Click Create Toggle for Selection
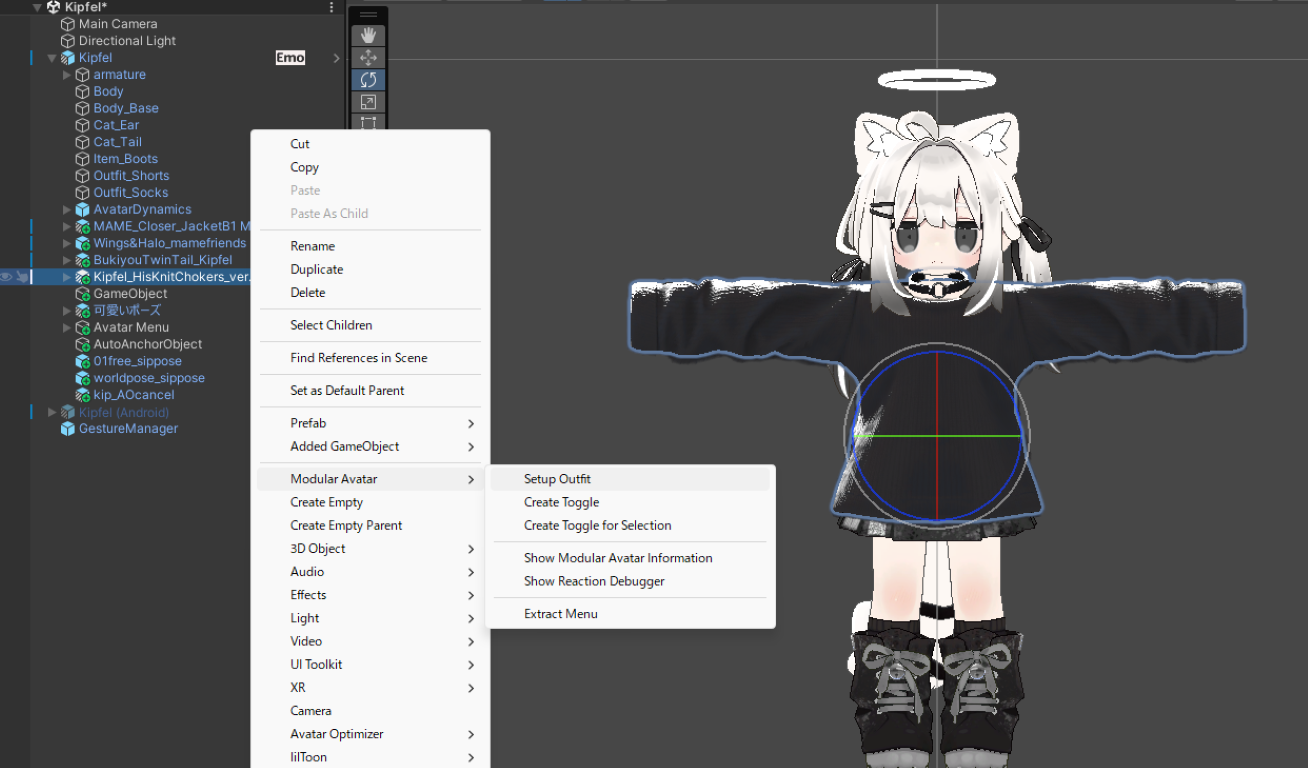 [597, 525]
